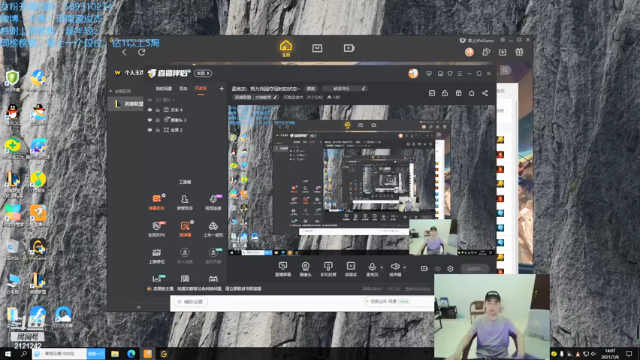Open the skin shirt icon in title bar
Screen dimensions: 640x360
click(x=450, y=73)
